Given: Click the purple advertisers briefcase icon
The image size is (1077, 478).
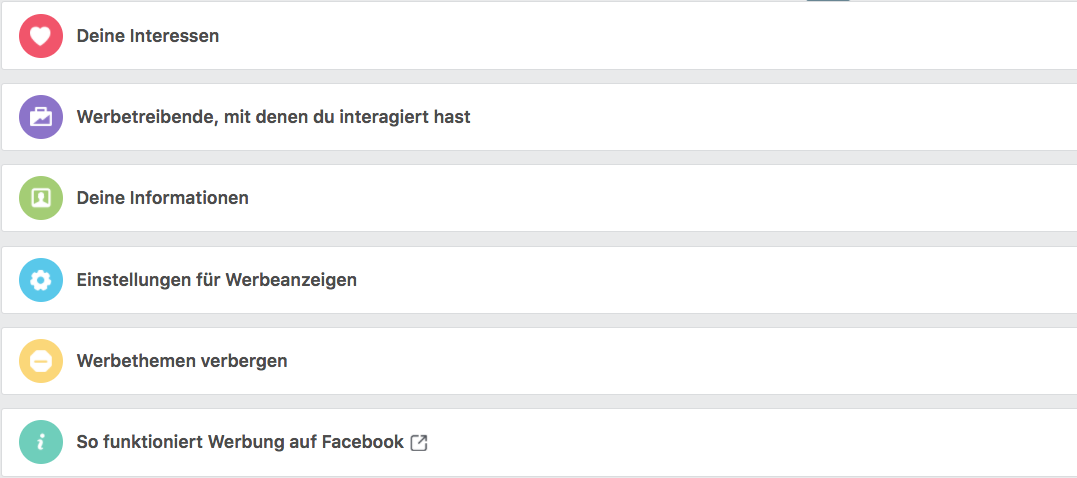Looking at the screenshot, I should coord(40,117).
